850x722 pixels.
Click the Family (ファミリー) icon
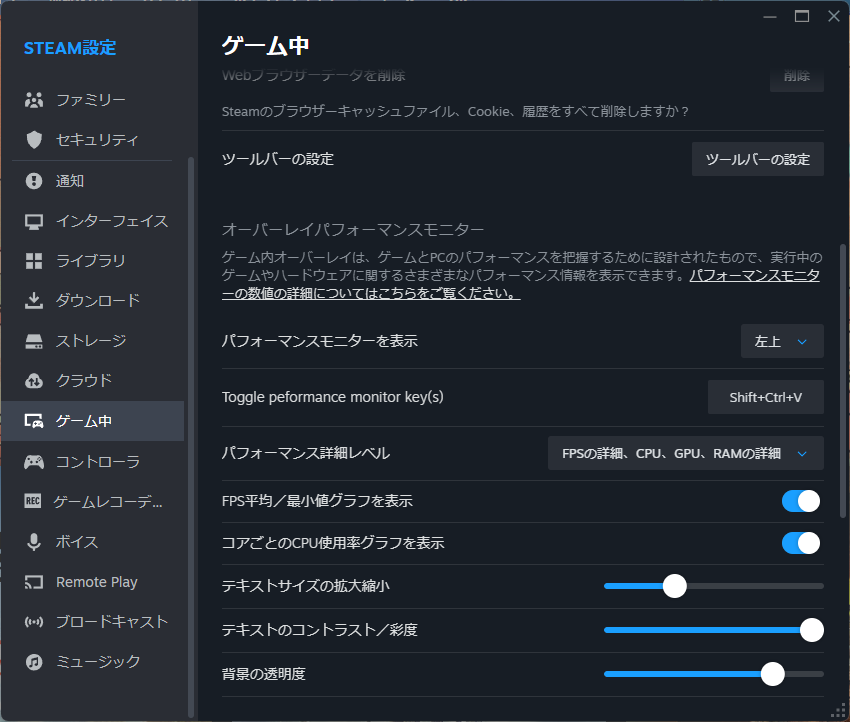point(34,100)
